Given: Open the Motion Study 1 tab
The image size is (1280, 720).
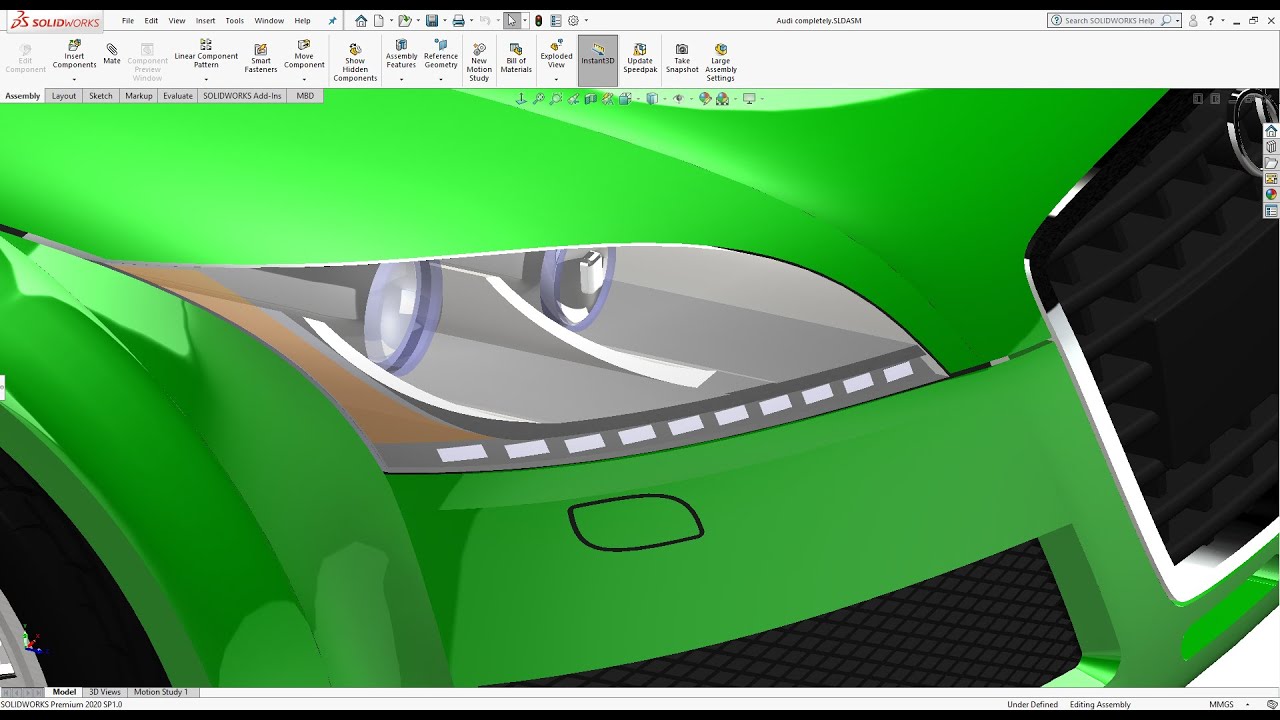Looking at the screenshot, I should [161, 692].
